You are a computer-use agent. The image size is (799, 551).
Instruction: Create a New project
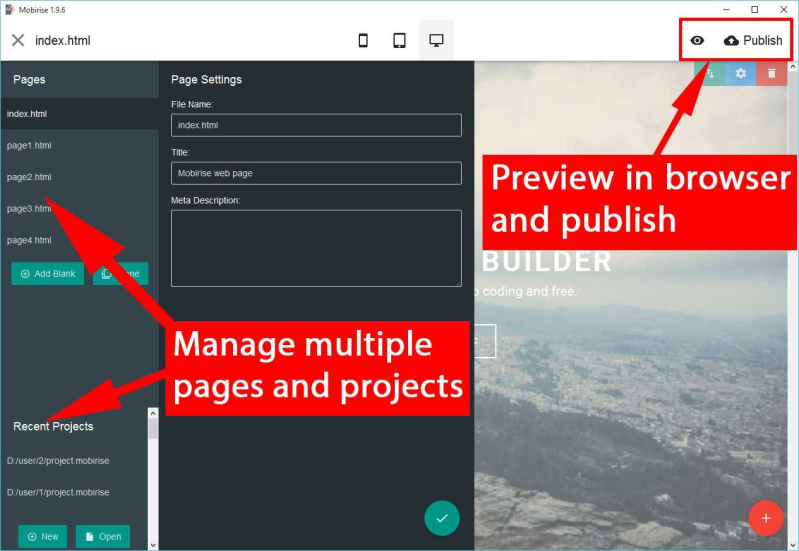pos(42,536)
